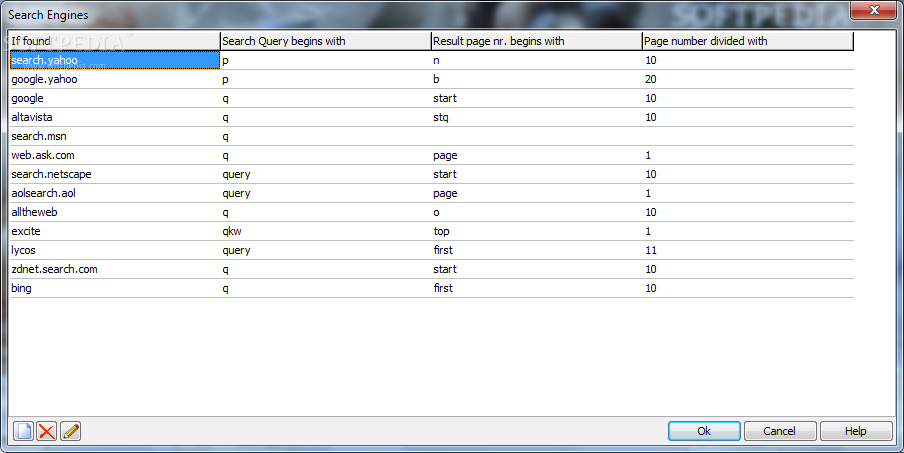This screenshot has width=904, height=453.
Task: Click Page number divided with header
Action: (748, 41)
